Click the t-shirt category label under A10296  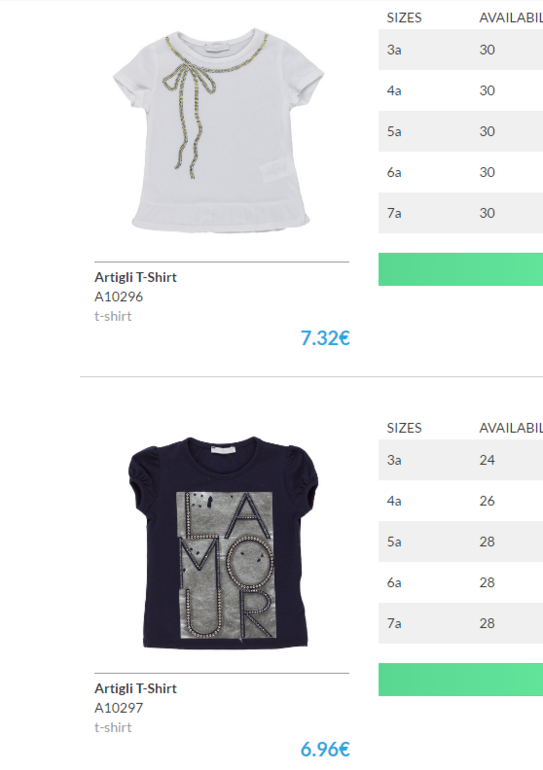(113, 316)
